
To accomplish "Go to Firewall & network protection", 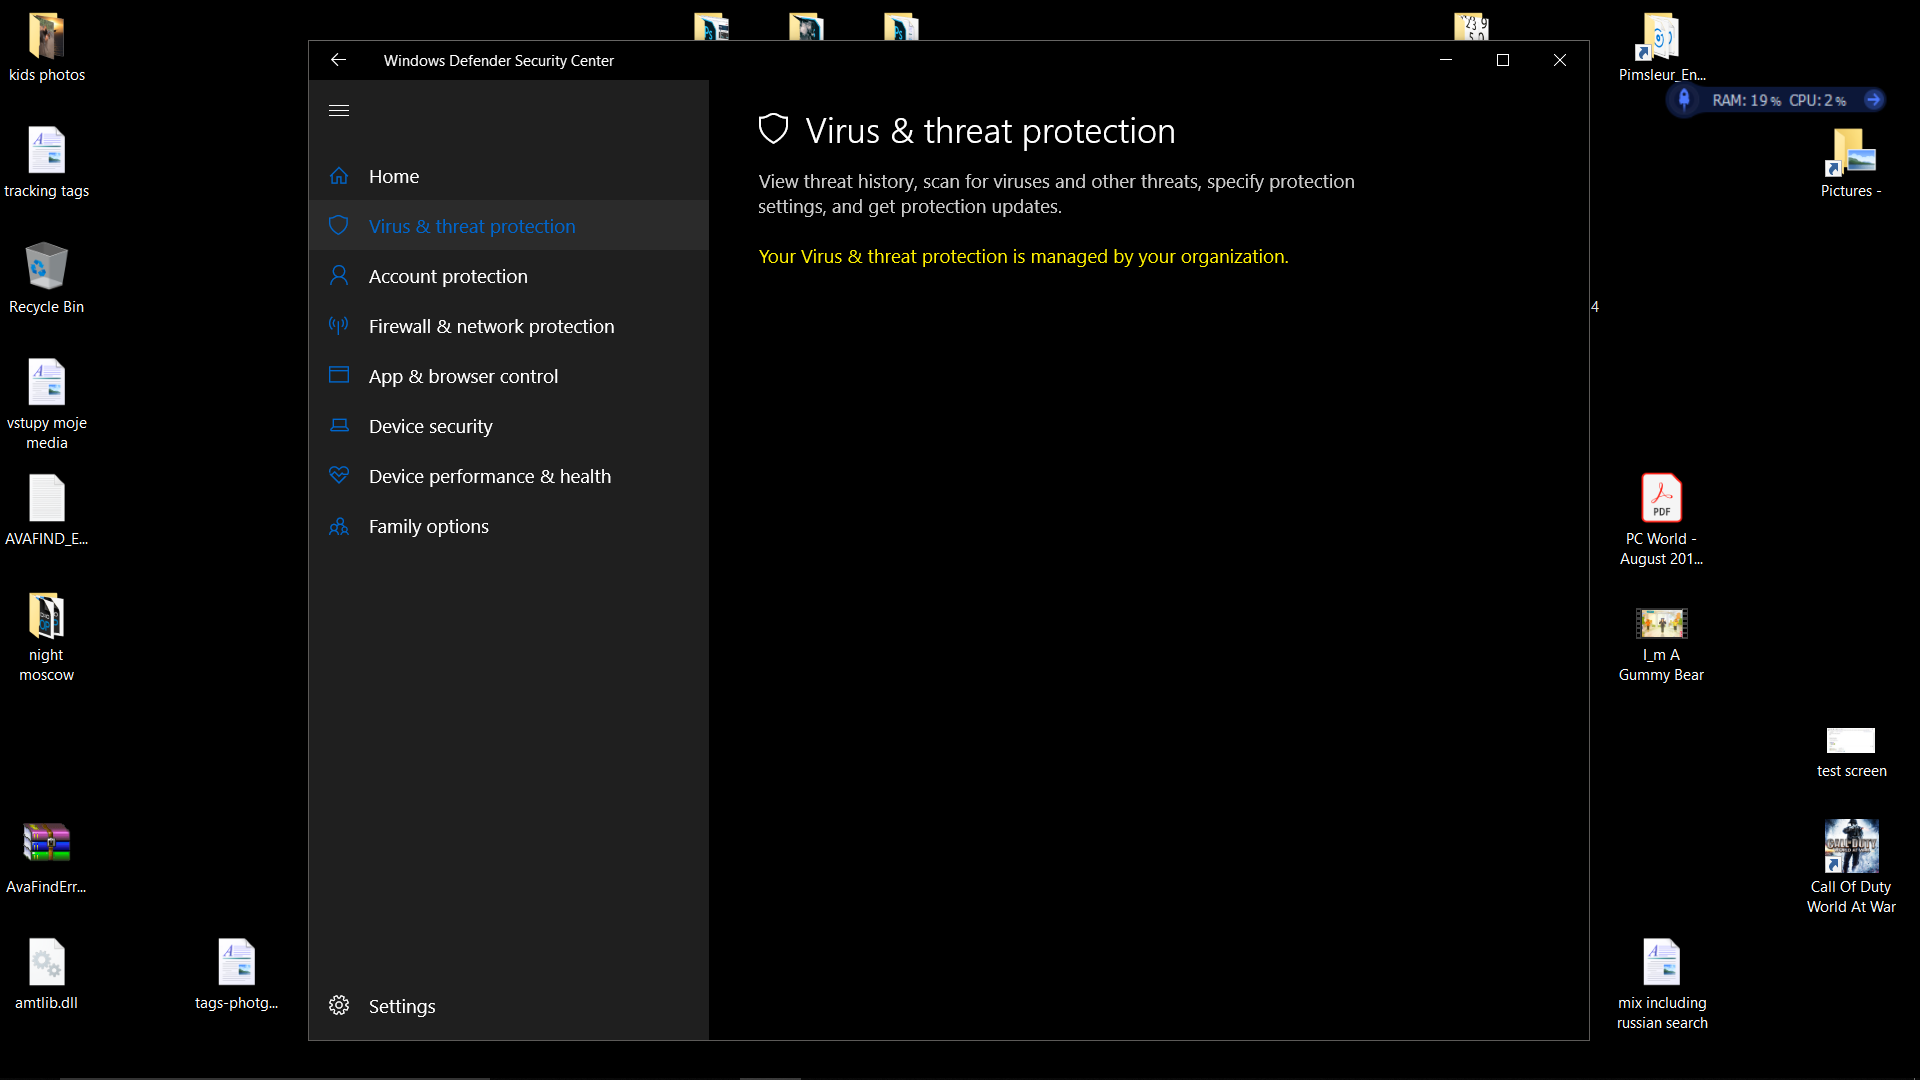I will tap(509, 326).
